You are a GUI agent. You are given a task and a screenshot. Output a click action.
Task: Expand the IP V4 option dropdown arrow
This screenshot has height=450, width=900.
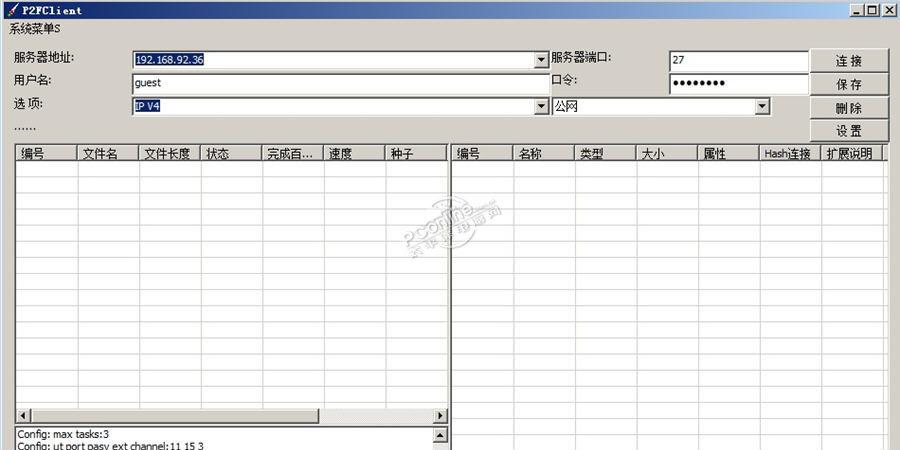541,106
